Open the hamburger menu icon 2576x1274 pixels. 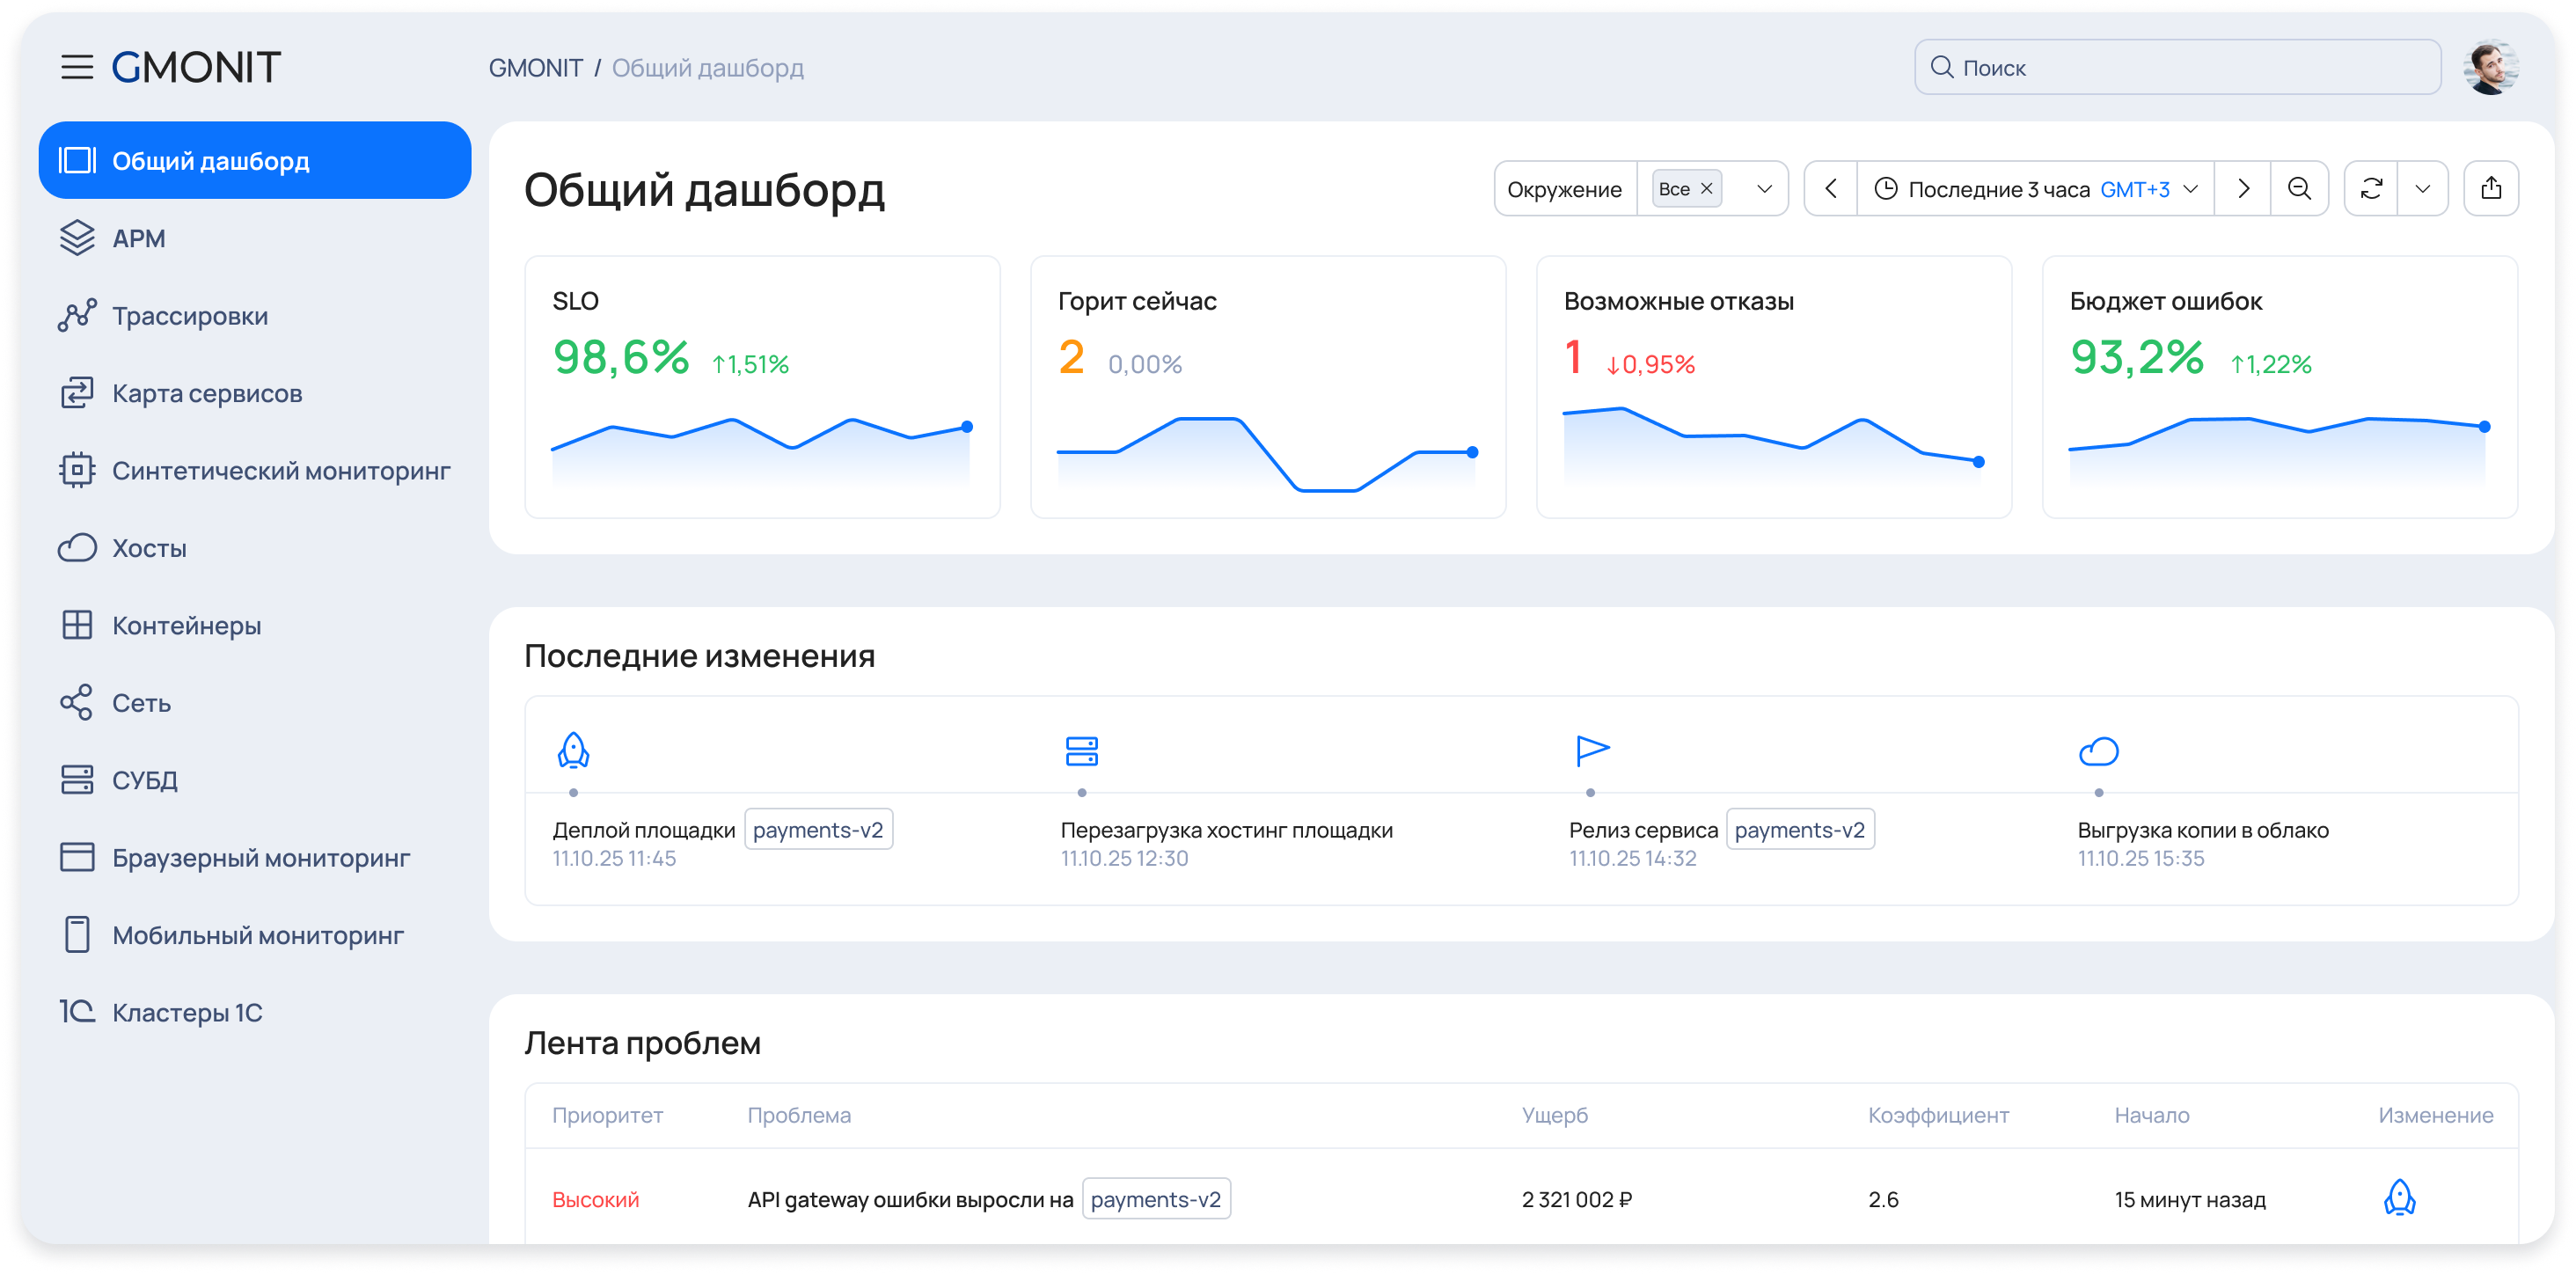click(77, 67)
